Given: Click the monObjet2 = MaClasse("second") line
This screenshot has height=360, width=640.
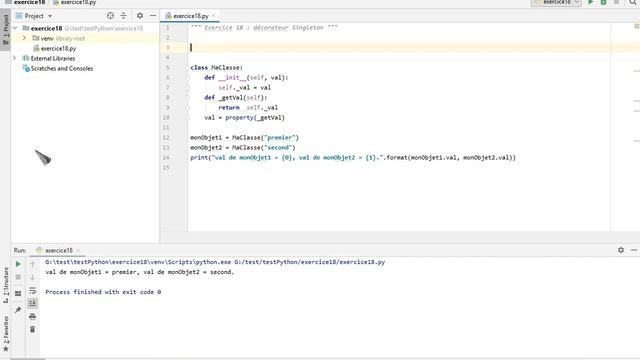Looking at the screenshot, I should (x=243, y=147).
